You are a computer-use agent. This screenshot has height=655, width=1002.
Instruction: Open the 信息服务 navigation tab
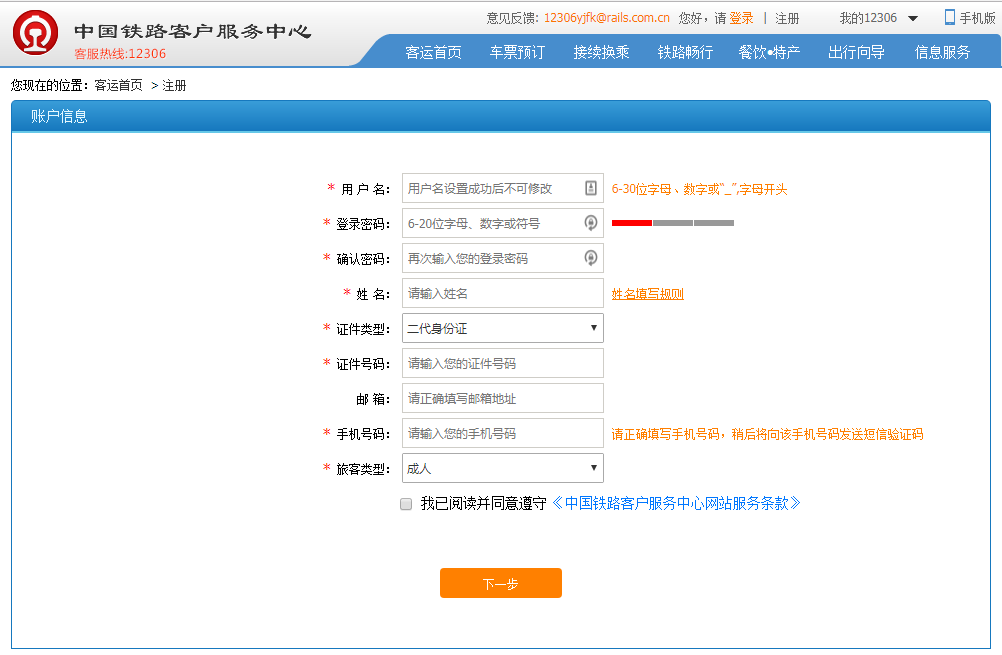[942, 52]
